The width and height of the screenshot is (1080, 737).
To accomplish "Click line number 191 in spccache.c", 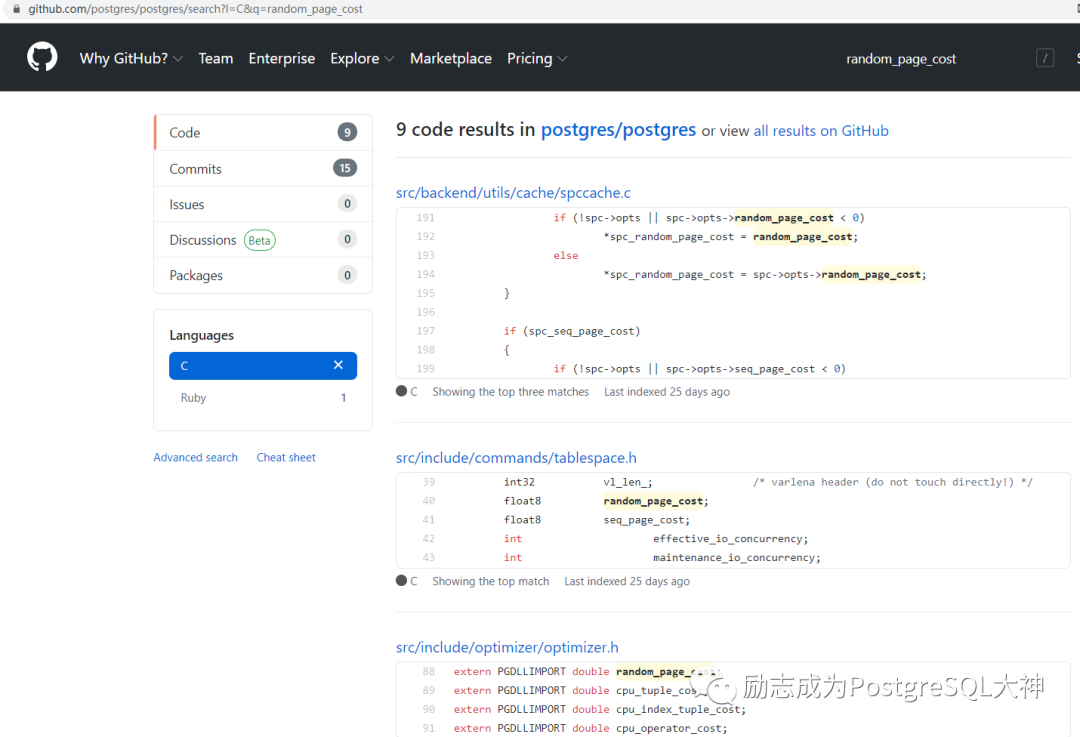I will click(426, 218).
